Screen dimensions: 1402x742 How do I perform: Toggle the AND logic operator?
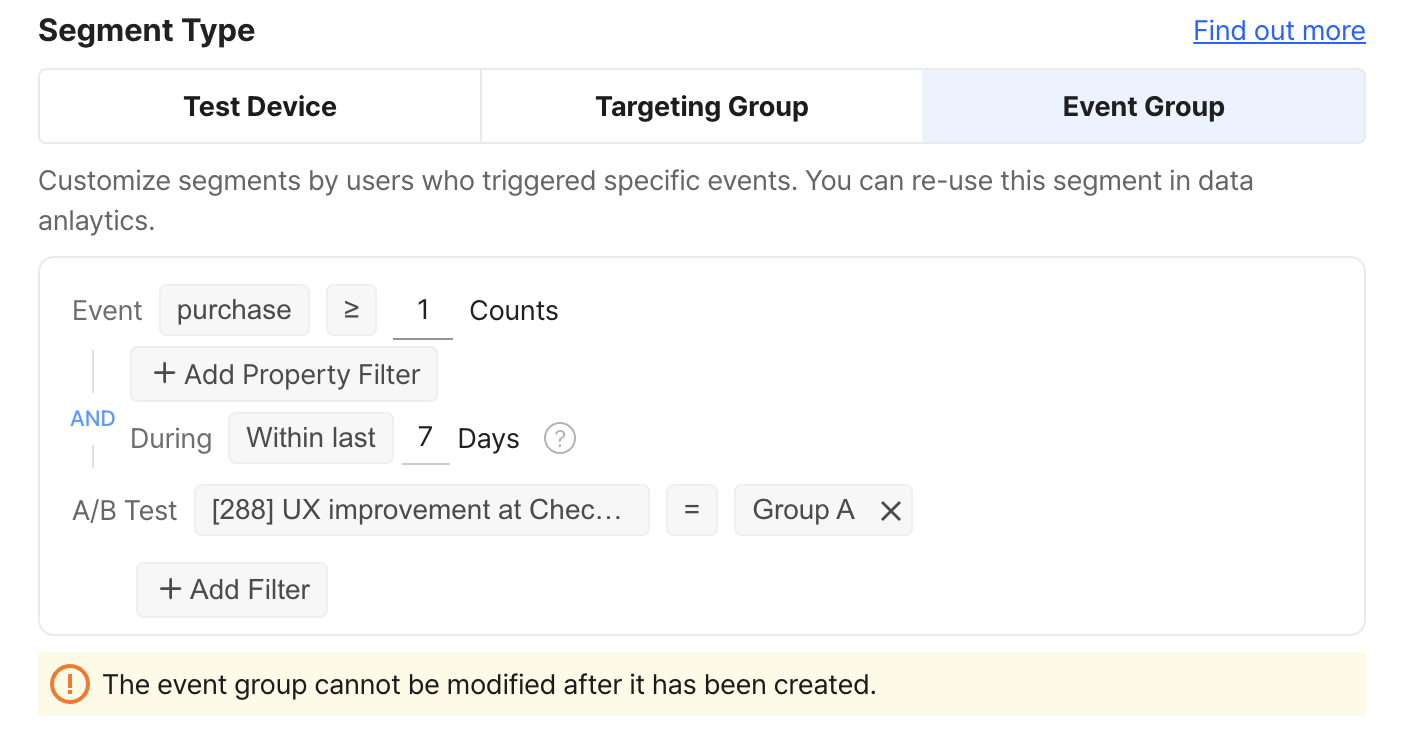coord(93,419)
